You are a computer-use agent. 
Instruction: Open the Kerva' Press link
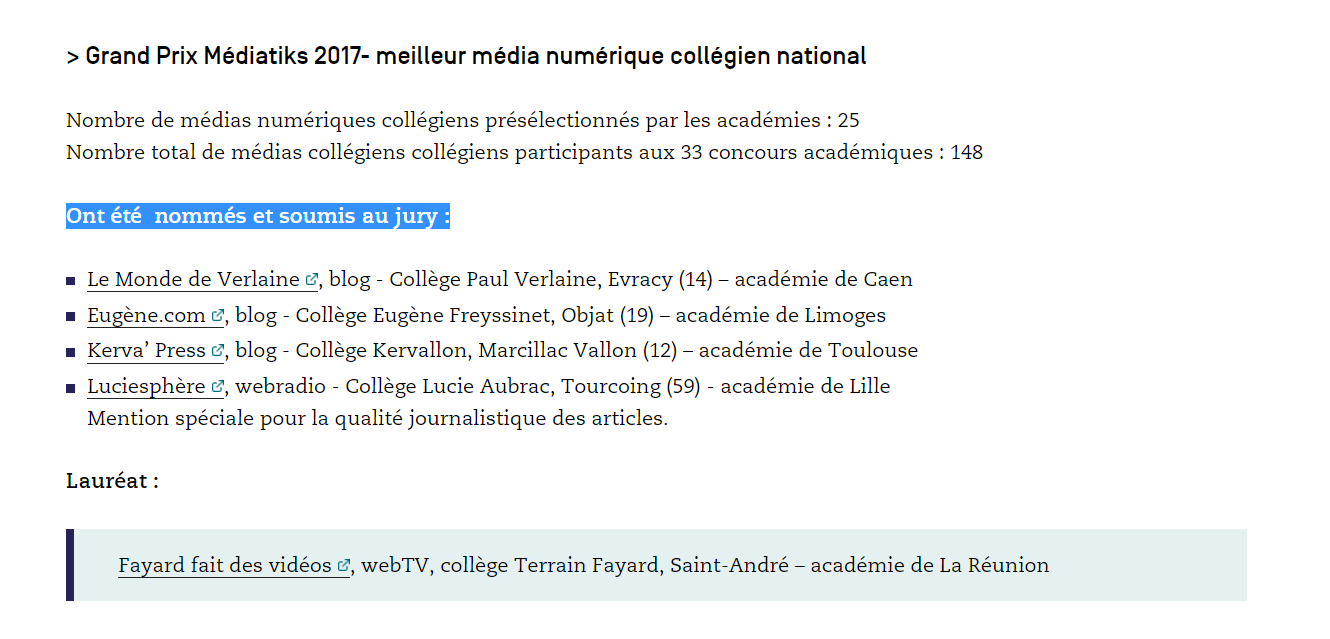(146, 351)
